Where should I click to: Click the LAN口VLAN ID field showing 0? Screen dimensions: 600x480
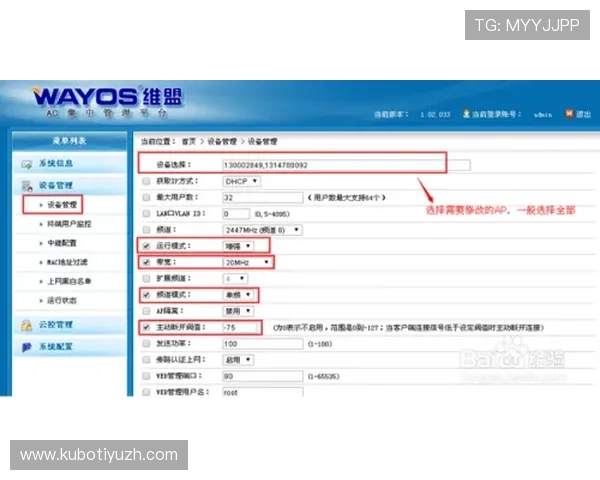pos(236,214)
